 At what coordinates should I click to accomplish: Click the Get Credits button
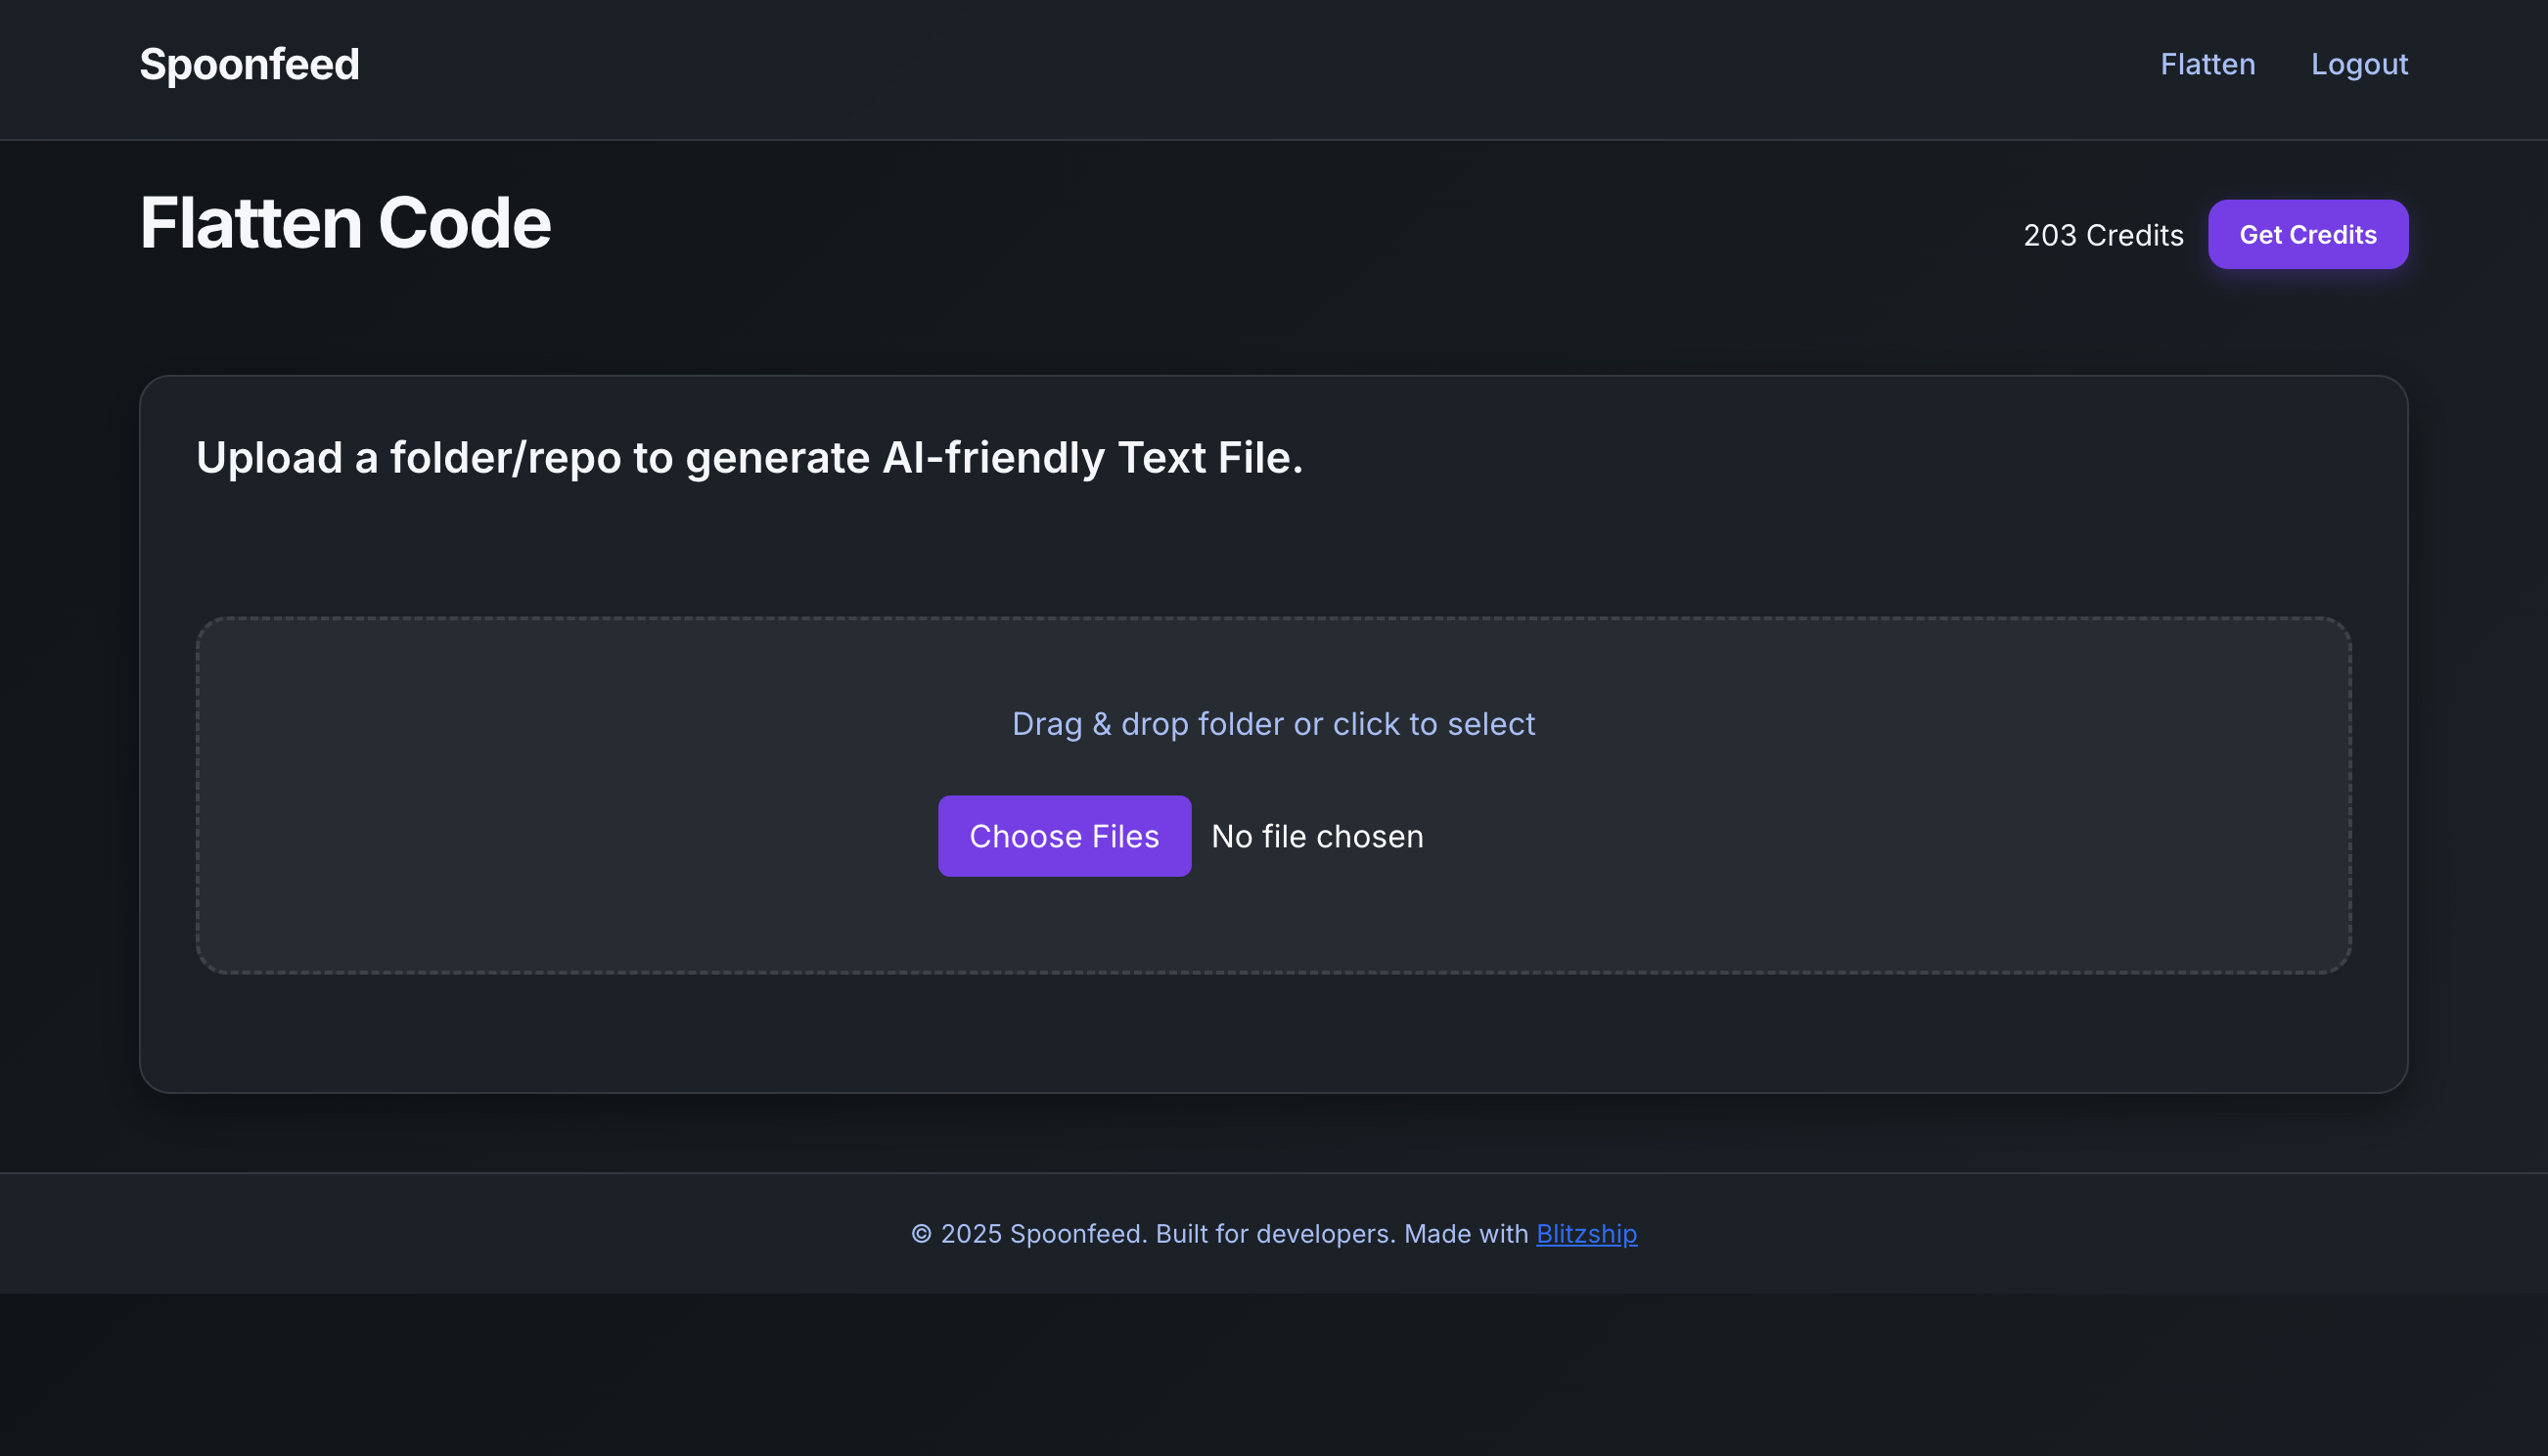2308,235
